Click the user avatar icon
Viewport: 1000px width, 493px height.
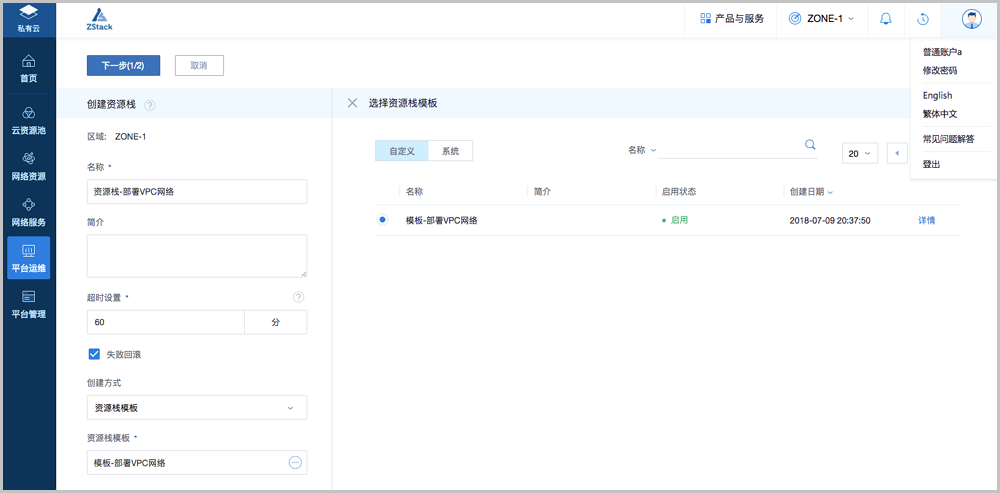[971, 19]
